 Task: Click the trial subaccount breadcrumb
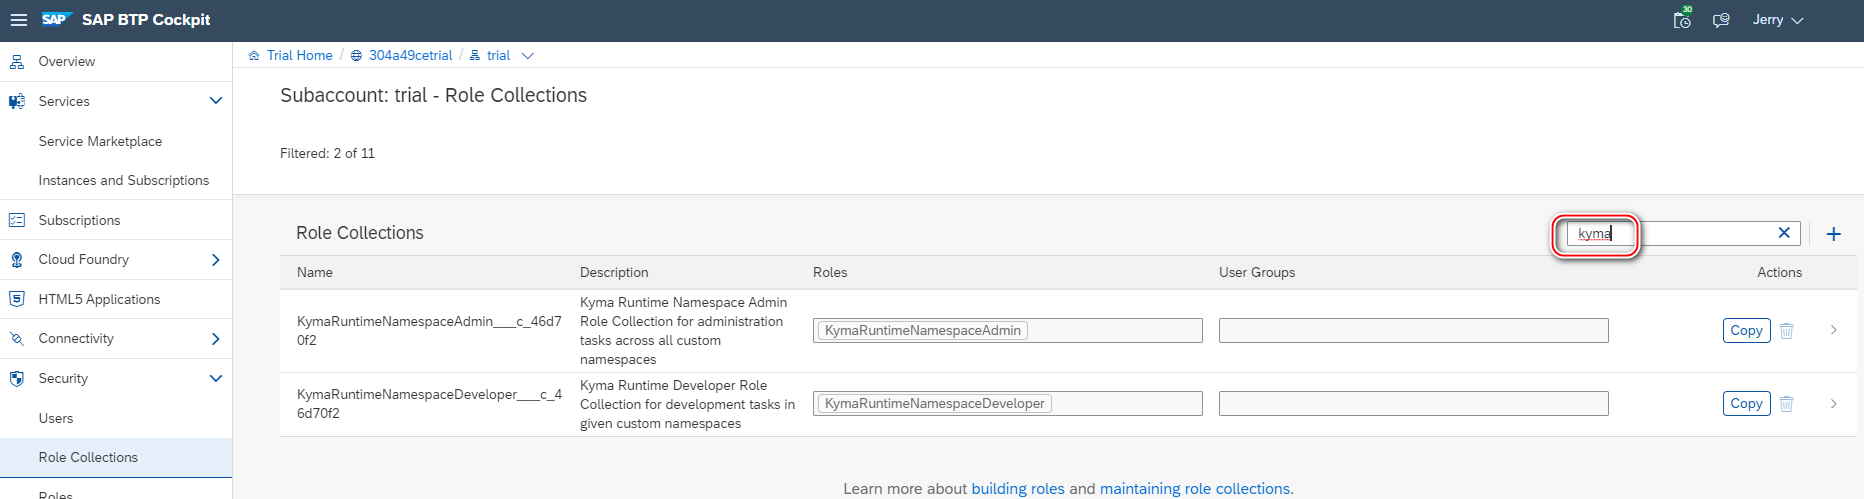tap(498, 55)
